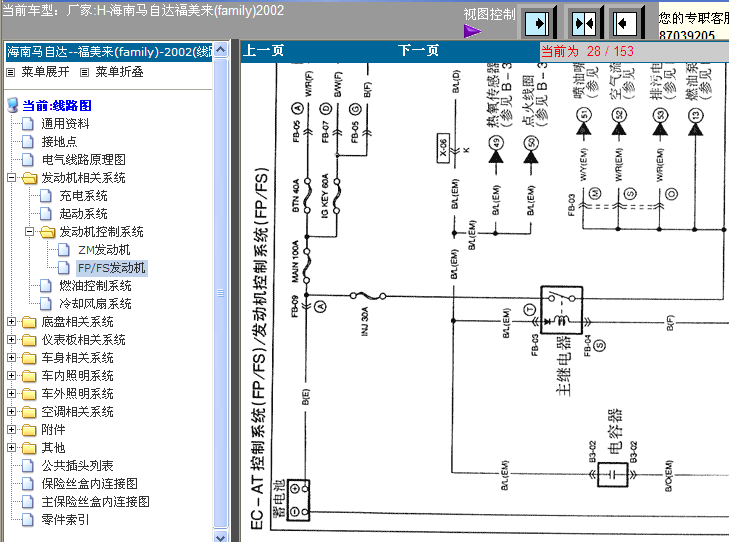Expand the 其他 tree node
The image size is (729, 542).
pos(12,448)
